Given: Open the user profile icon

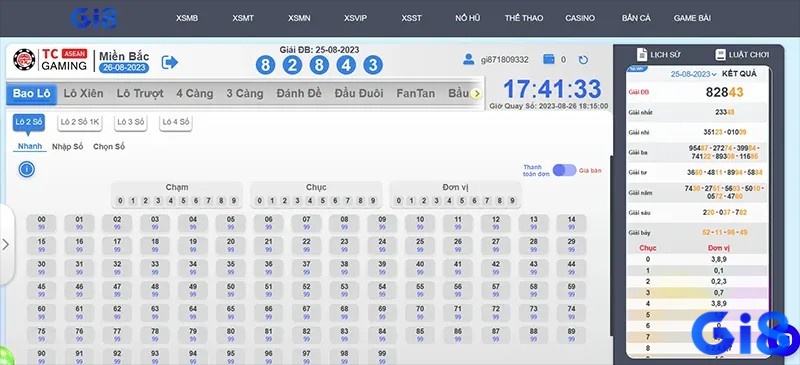Looking at the screenshot, I should point(468,59).
